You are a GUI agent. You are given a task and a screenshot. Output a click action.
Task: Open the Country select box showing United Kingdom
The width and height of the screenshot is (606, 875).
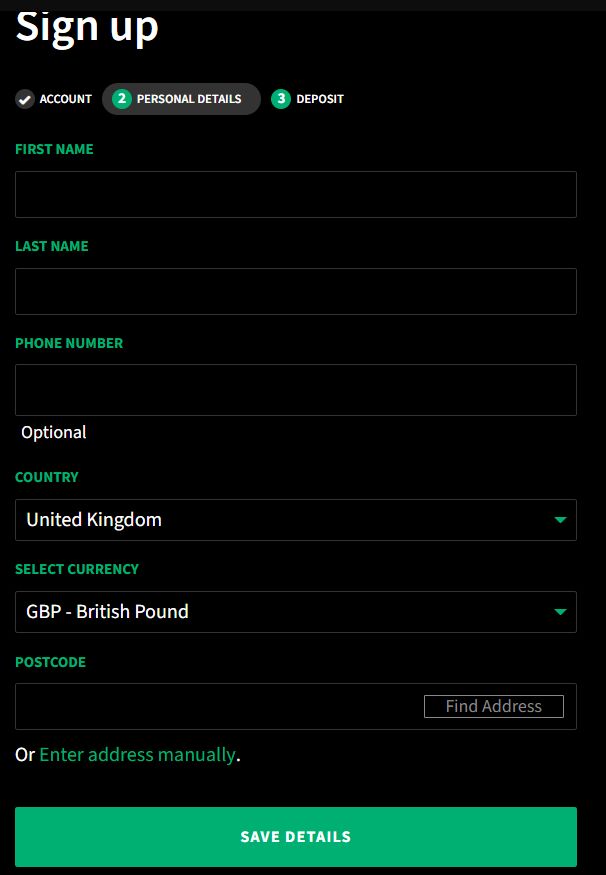coord(296,520)
